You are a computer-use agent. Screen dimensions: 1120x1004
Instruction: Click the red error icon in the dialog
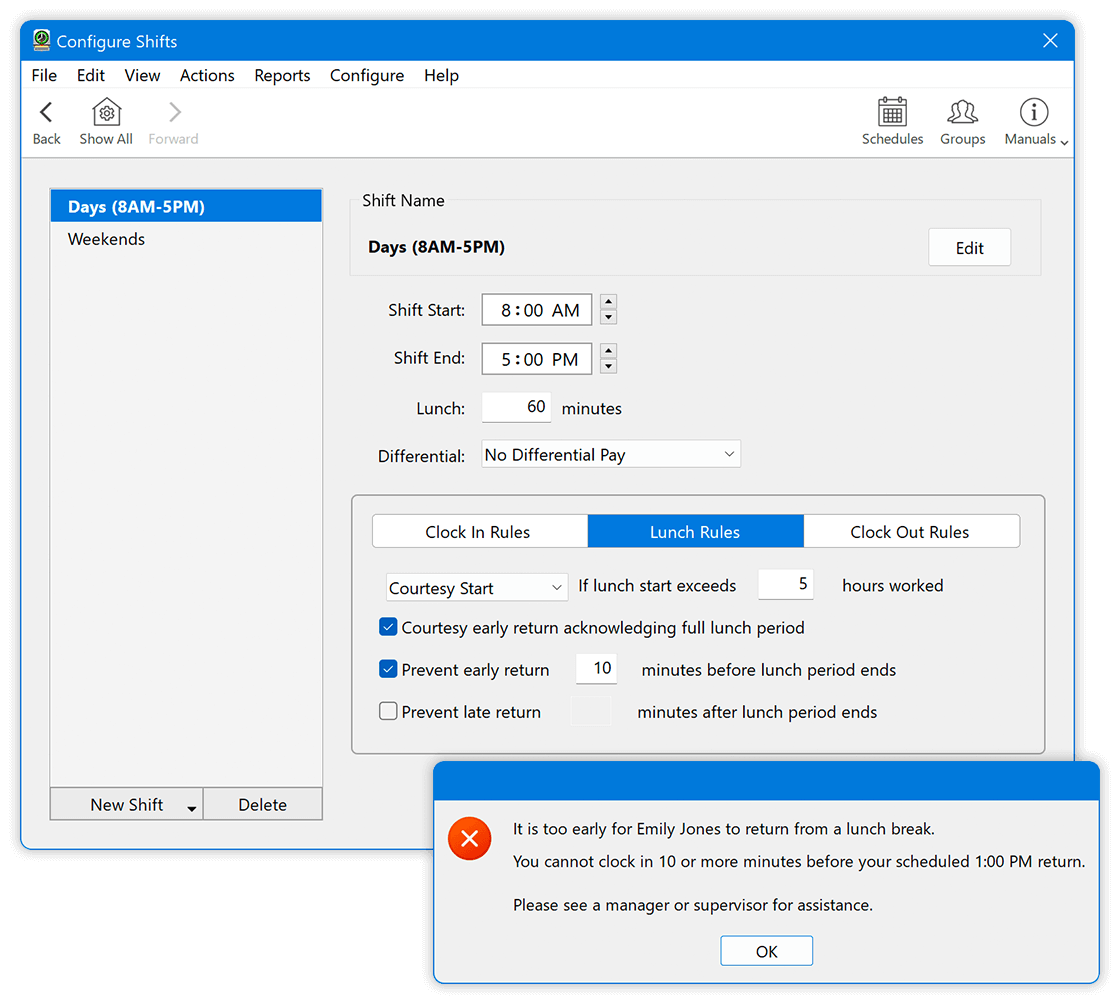469,838
